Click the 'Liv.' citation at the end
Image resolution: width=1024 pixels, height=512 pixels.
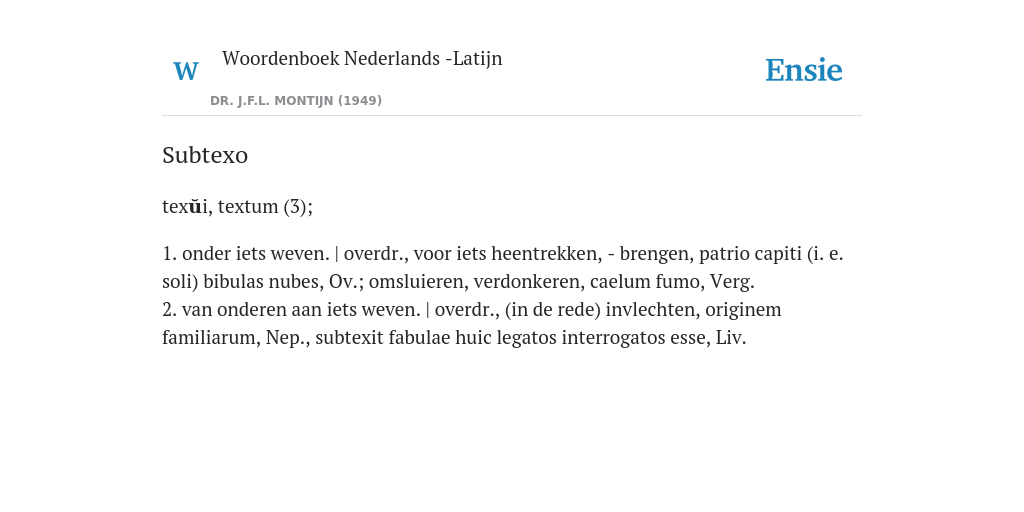point(731,338)
